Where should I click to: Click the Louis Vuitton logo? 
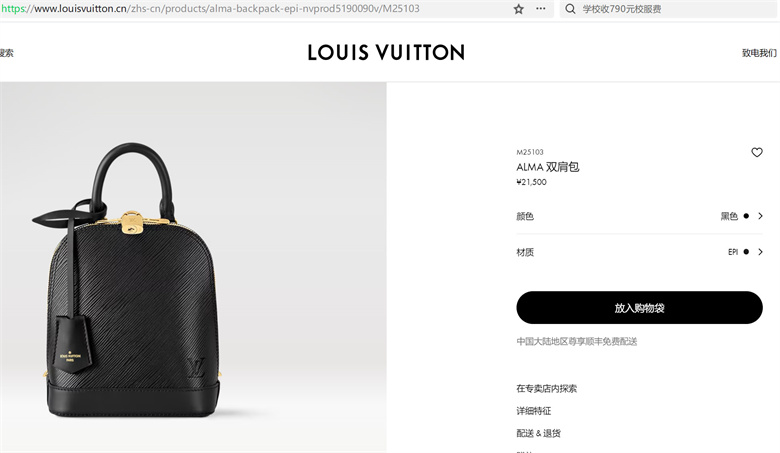pyautogui.click(x=386, y=52)
